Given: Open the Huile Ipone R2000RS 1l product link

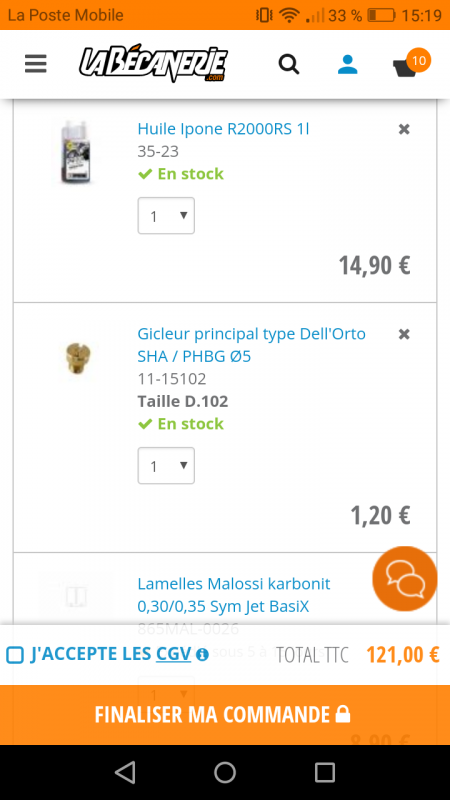Looking at the screenshot, I should [223, 129].
